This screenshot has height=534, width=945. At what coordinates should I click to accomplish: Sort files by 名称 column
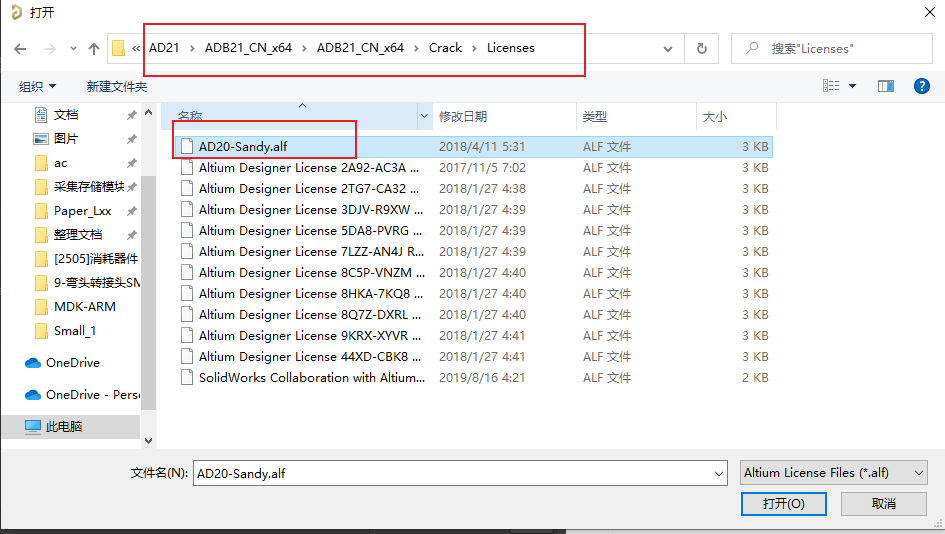(190, 116)
